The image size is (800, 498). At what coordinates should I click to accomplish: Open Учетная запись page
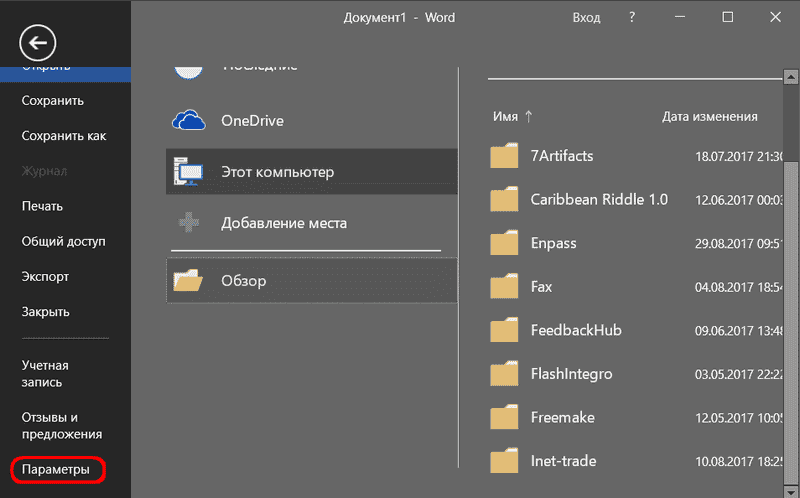(45, 374)
